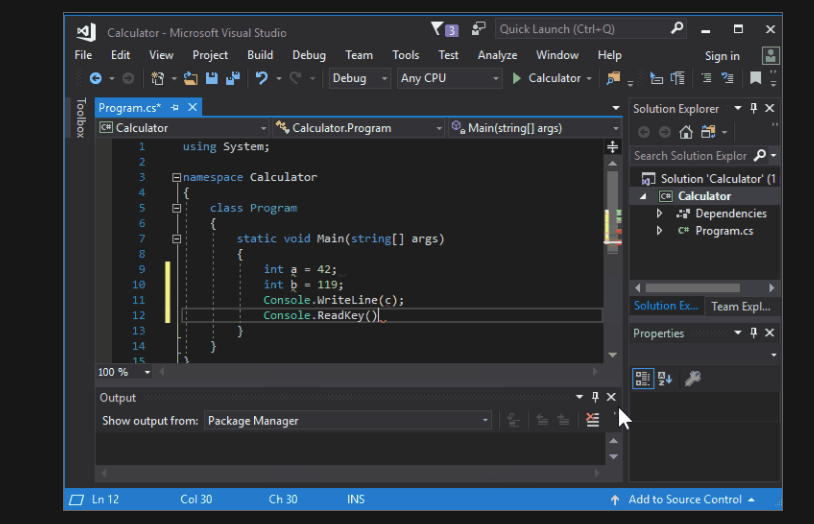Image resolution: width=814 pixels, height=524 pixels.
Task: Click the Quick Launch magnifier icon
Action: pyautogui.click(x=676, y=28)
